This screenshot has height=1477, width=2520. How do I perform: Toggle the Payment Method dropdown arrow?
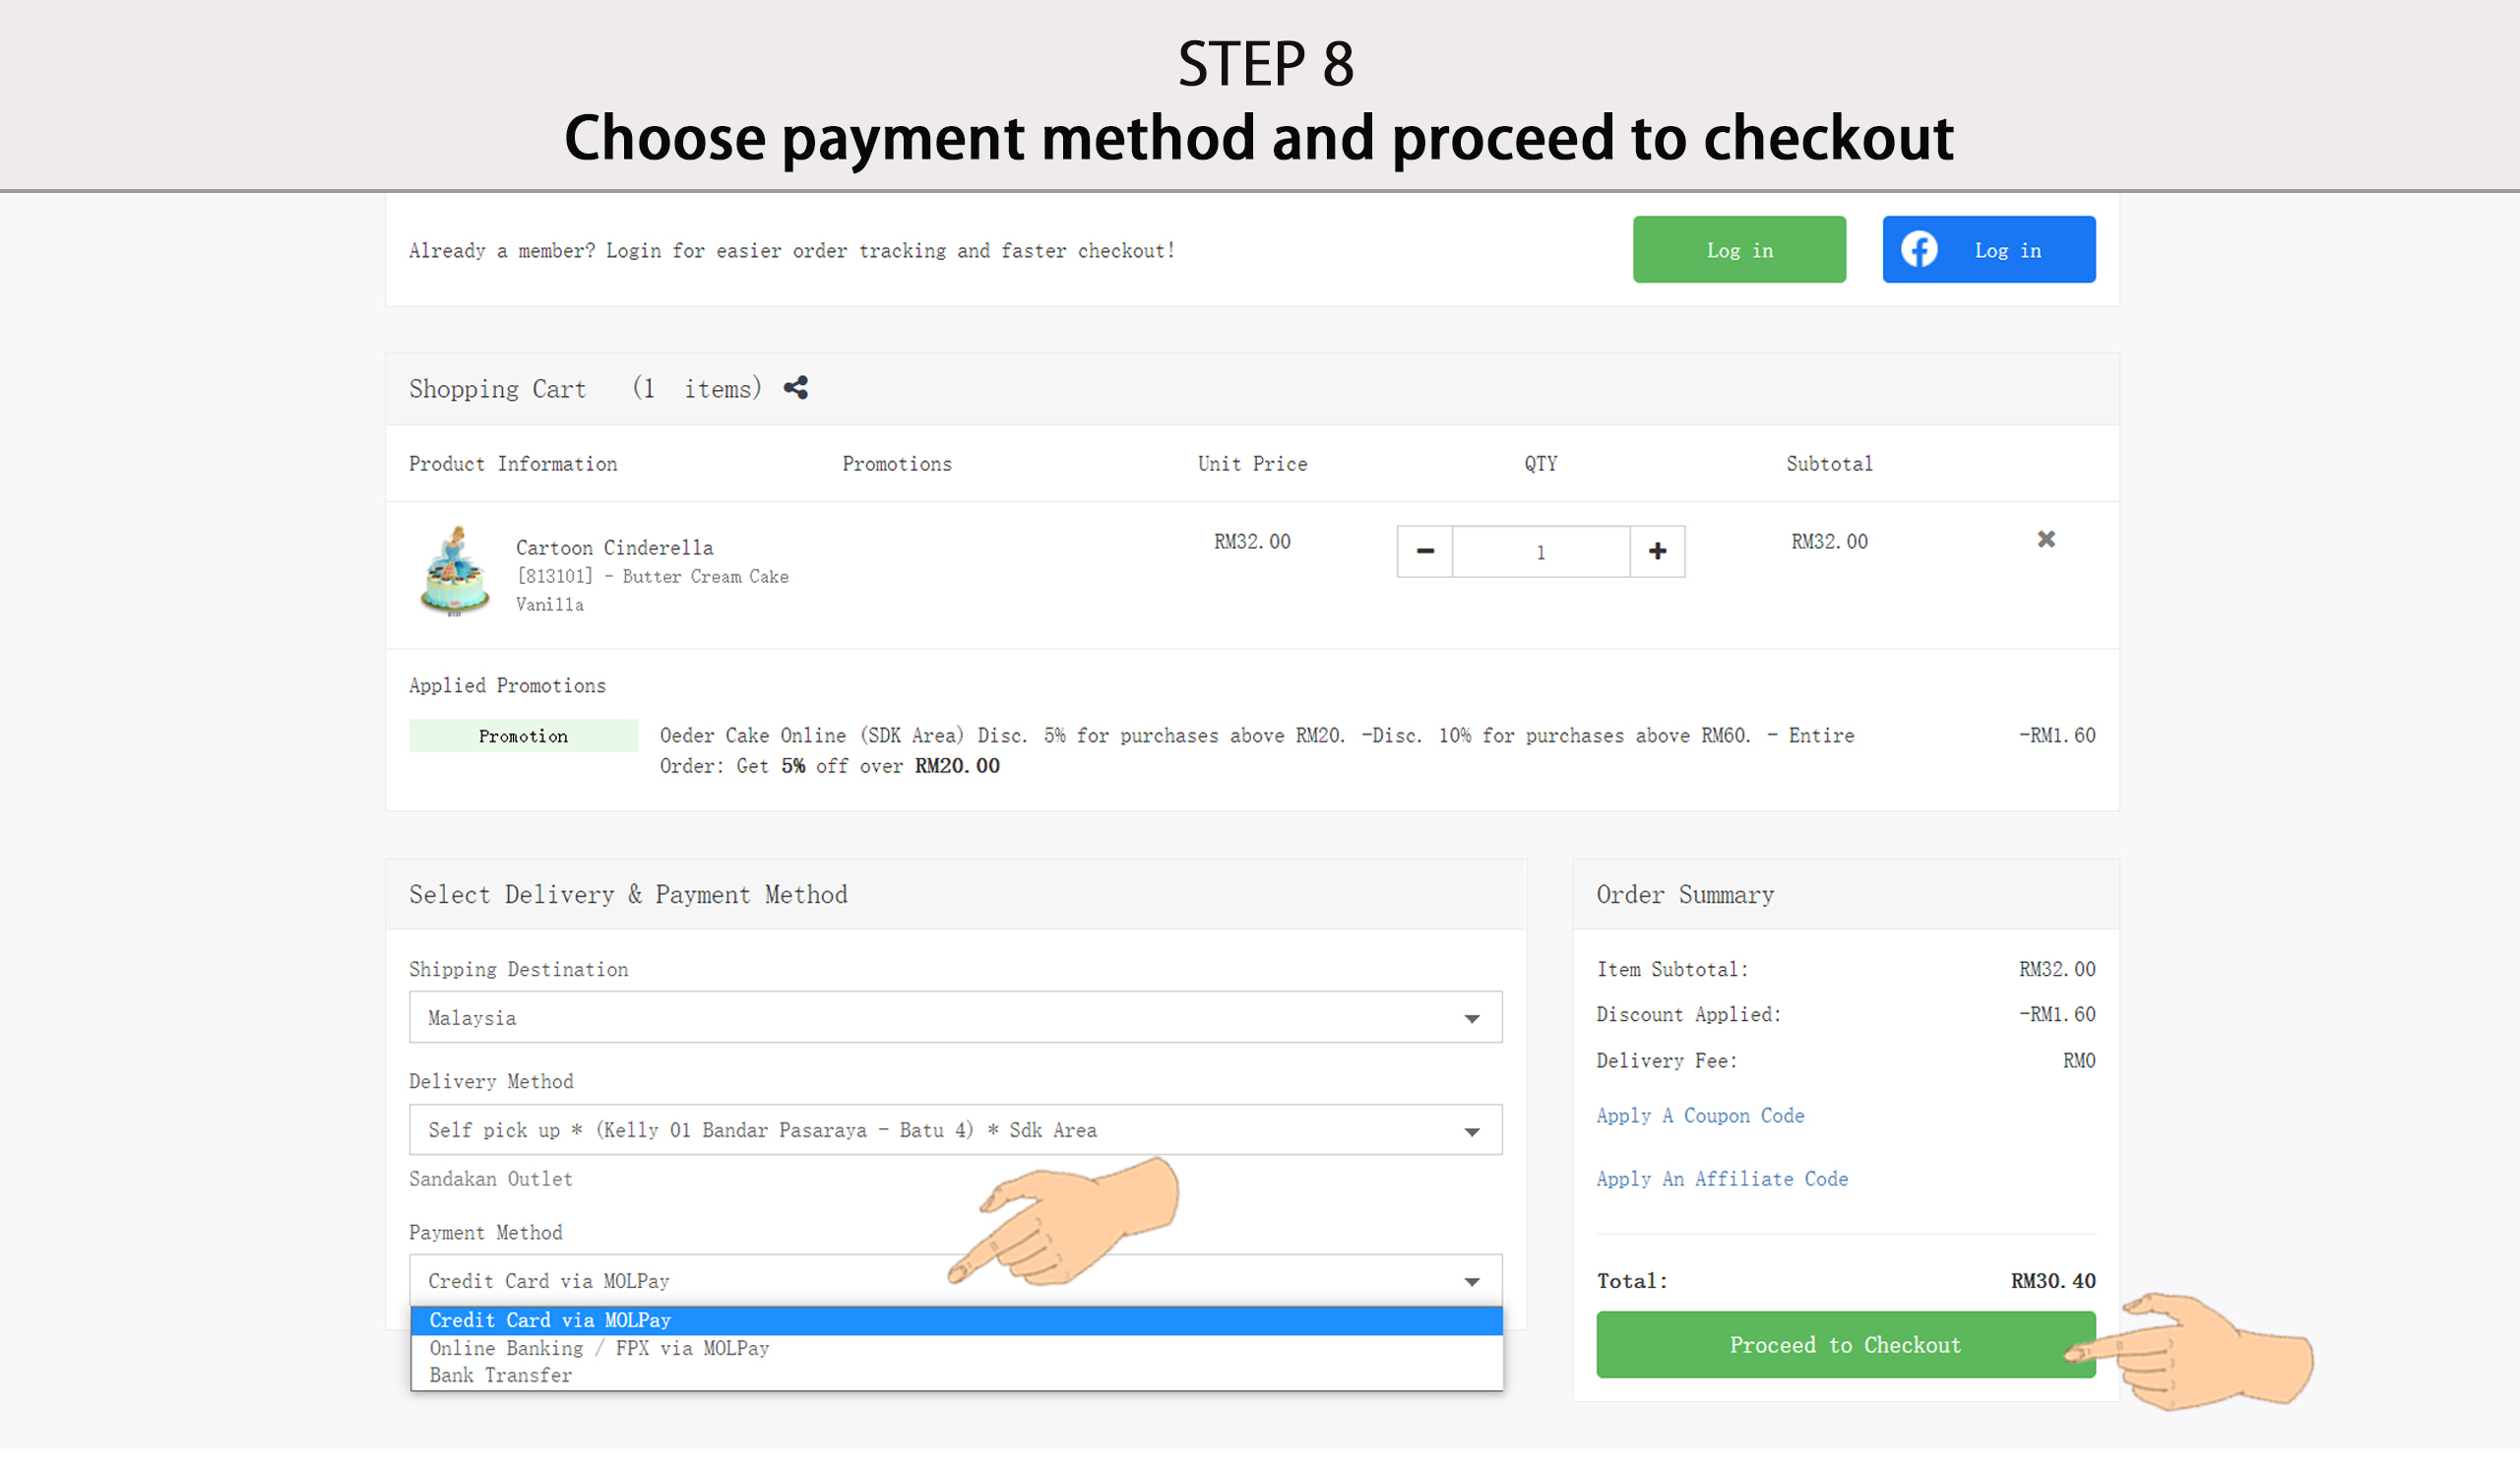pos(1471,1281)
